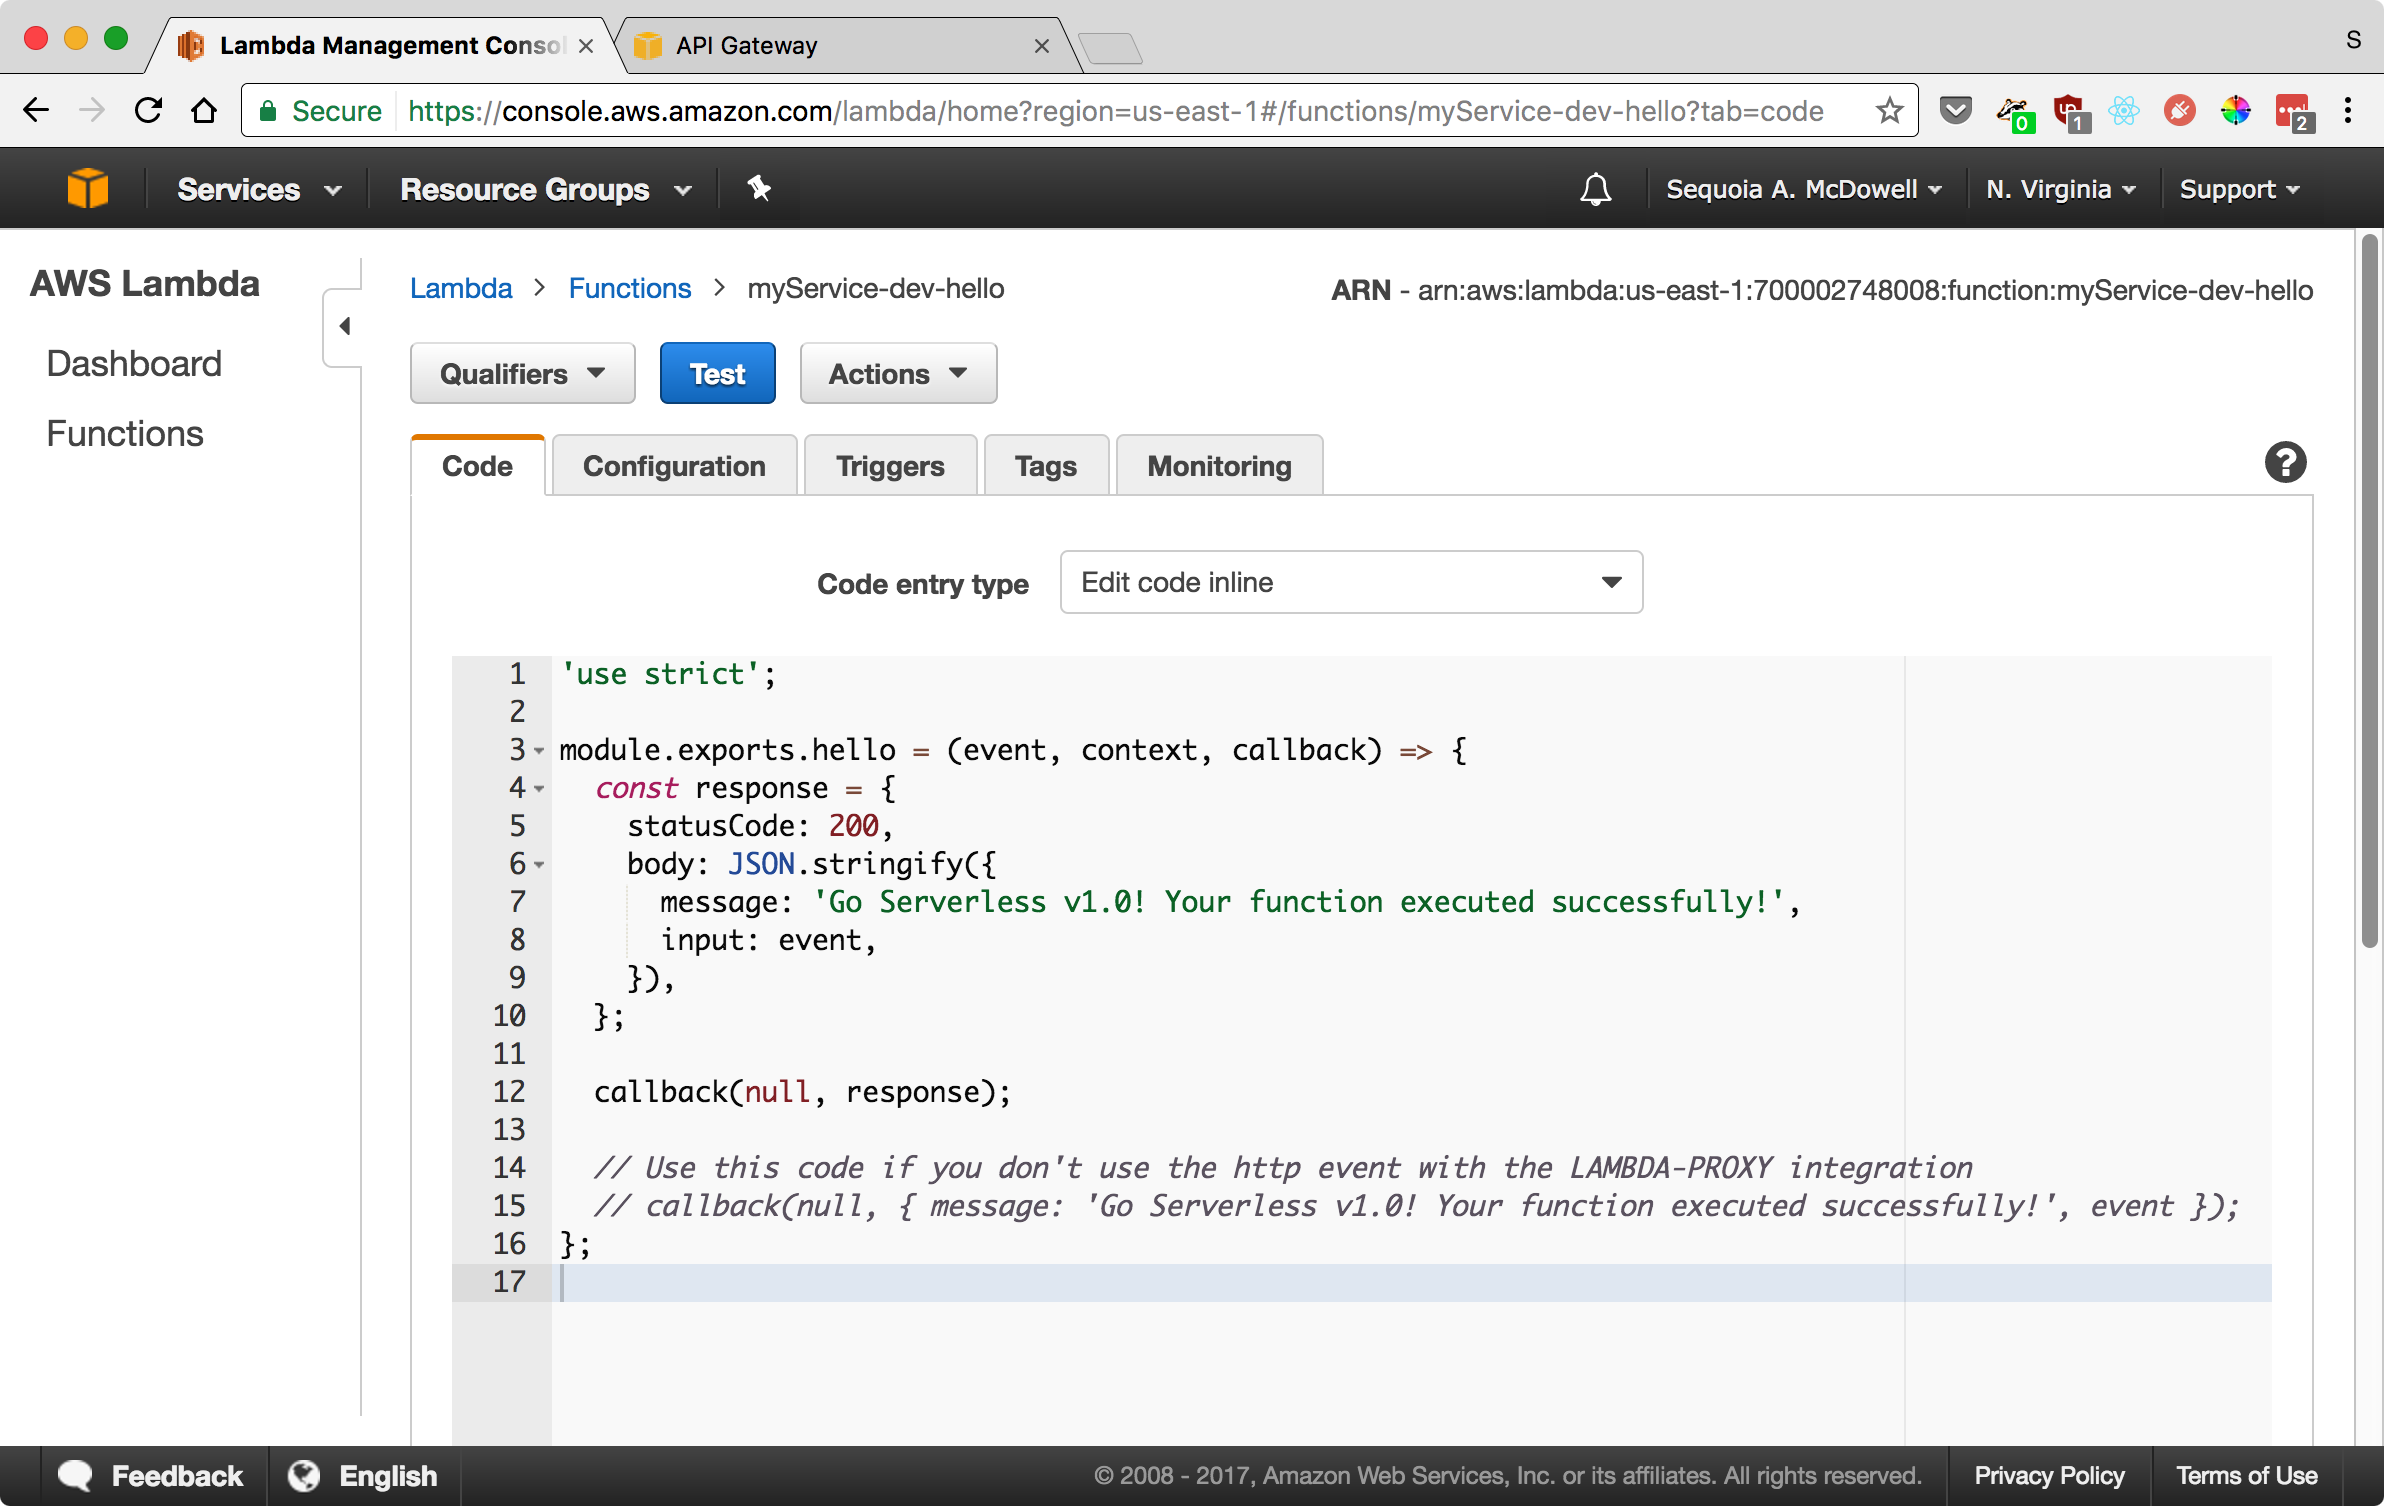Click the red circle extension icon
Screen dimensions: 2384x1506
(2179, 110)
